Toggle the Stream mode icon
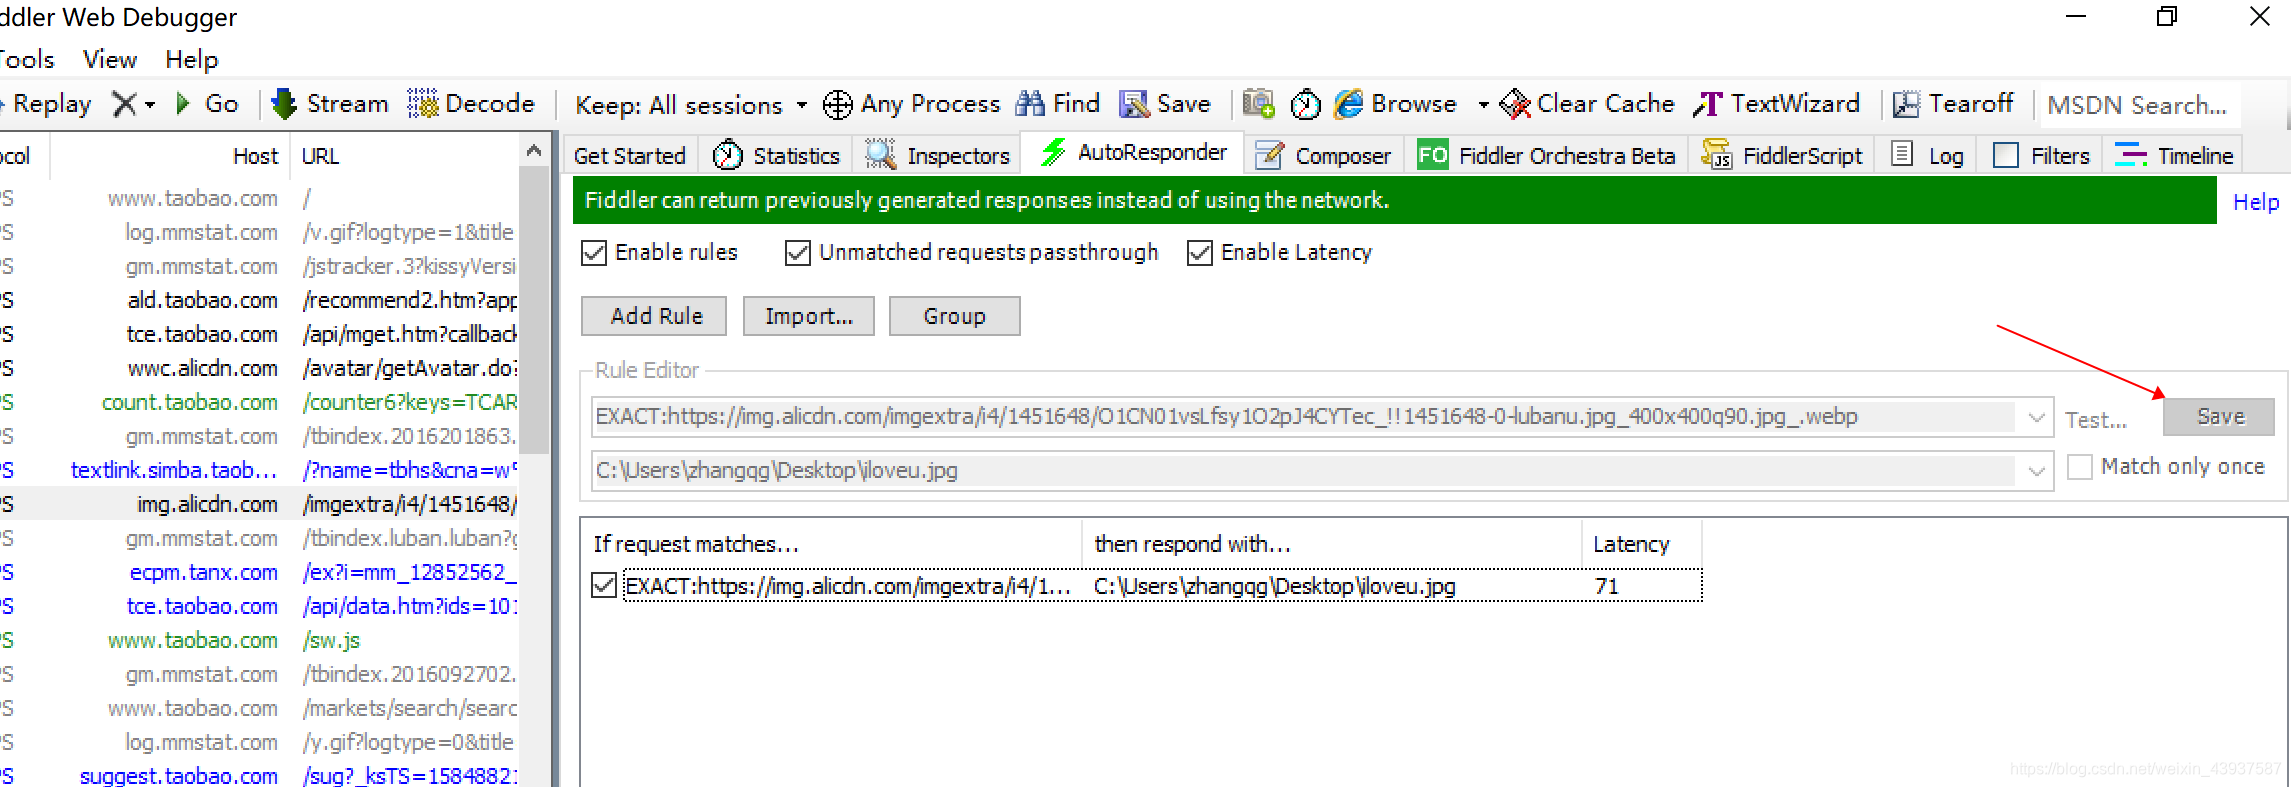 coord(284,104)
